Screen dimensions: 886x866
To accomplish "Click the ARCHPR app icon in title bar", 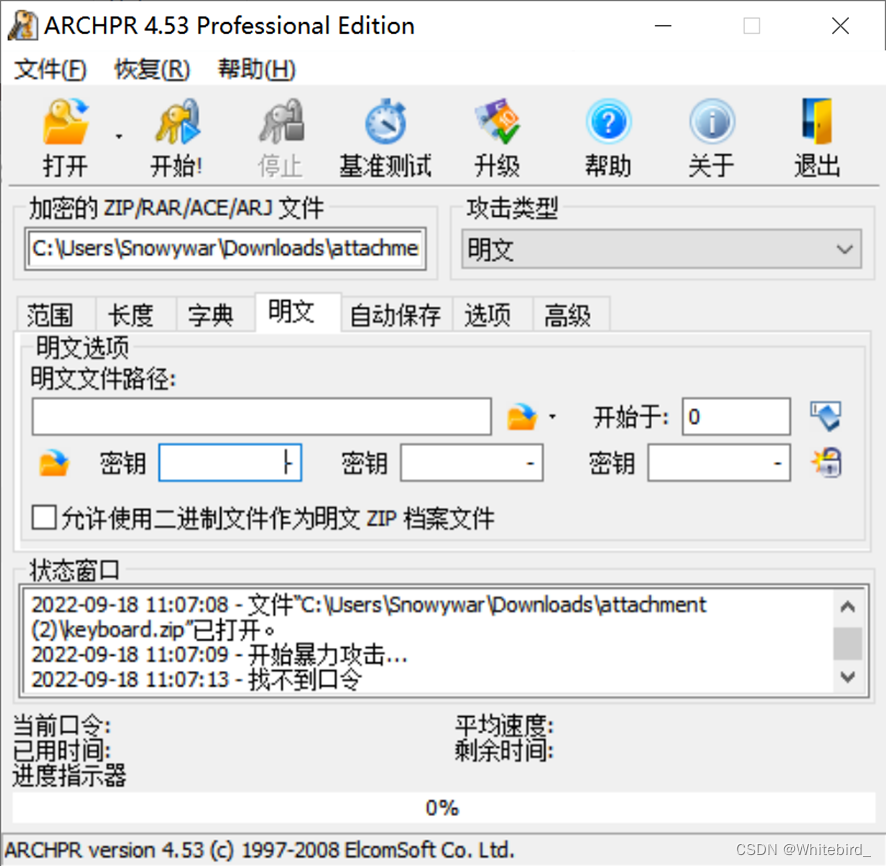I will [x=23, y=26].
